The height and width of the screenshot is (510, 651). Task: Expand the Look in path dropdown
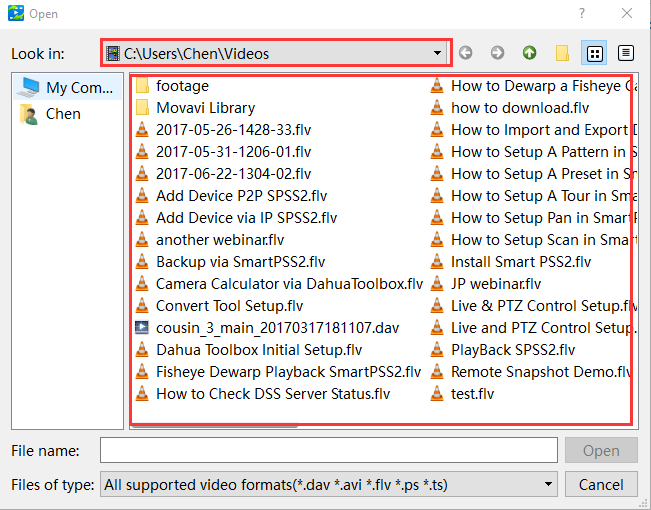point(438,53)
